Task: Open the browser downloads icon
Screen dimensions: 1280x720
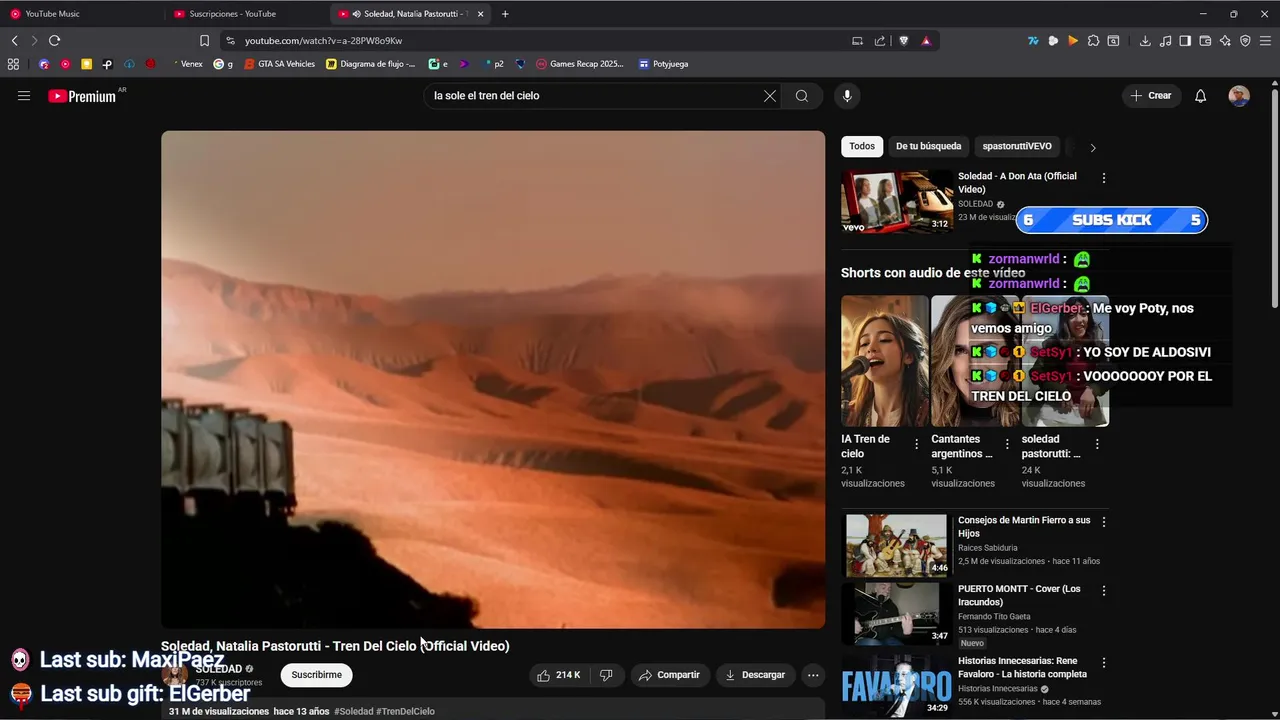Action: (x=1145, y=41)
